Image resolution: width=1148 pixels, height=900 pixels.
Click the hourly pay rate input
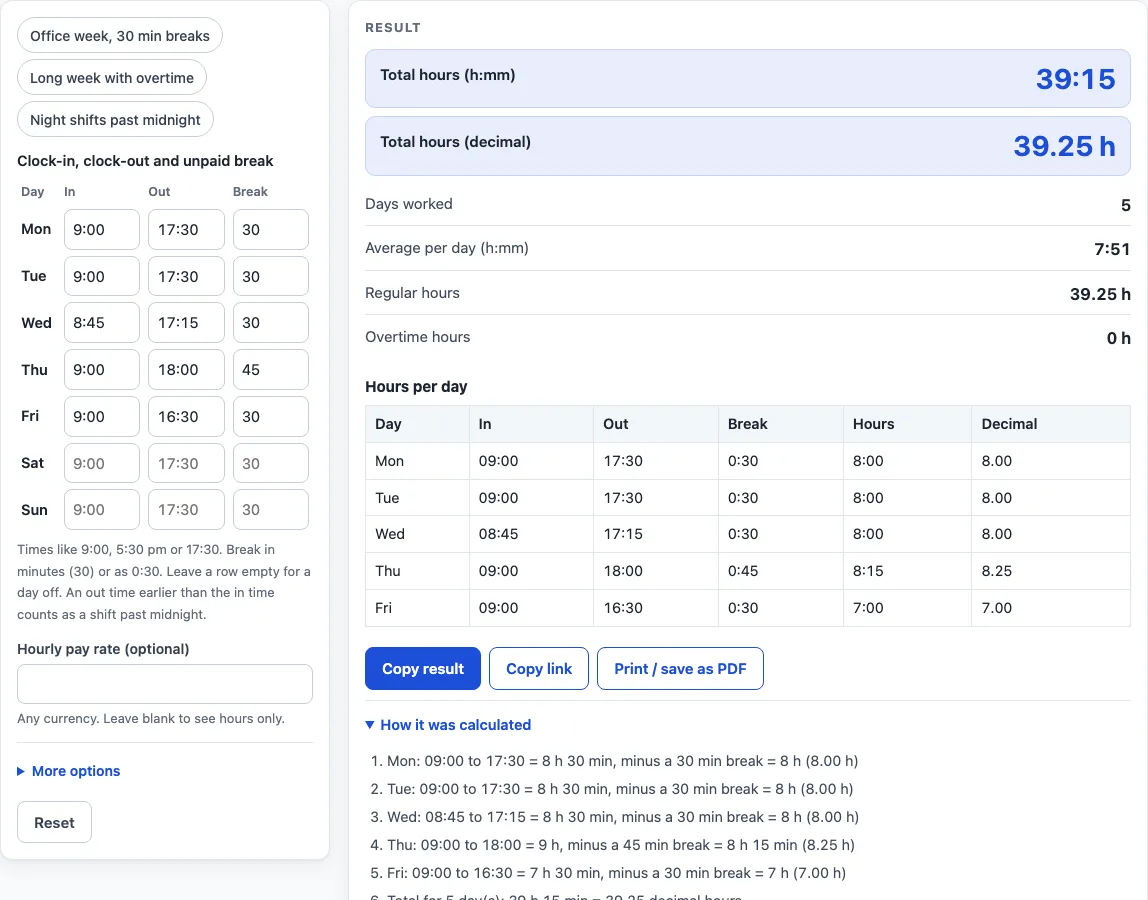[165, 684]
